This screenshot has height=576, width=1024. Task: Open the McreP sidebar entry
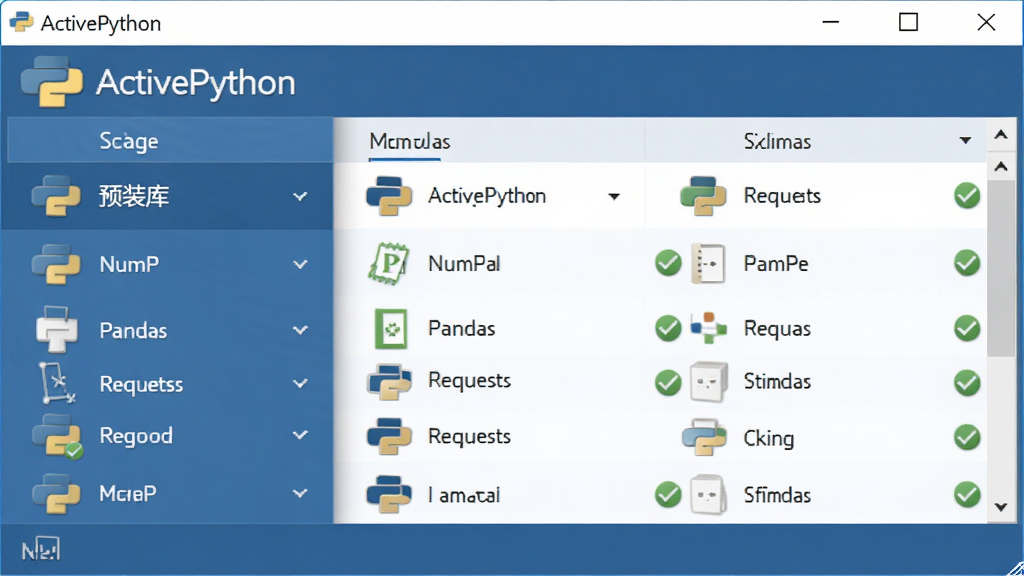pyautogui.click(x=167, y=493)
